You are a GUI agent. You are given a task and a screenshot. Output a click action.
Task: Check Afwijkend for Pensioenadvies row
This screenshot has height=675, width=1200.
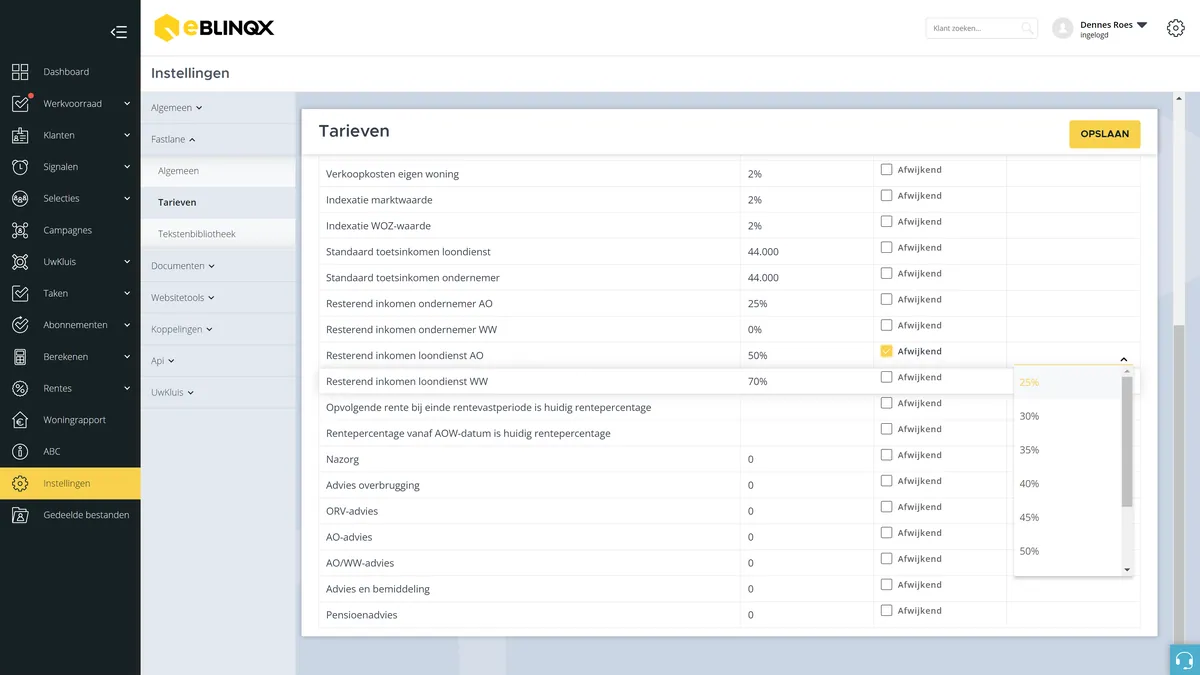(886, 612)
